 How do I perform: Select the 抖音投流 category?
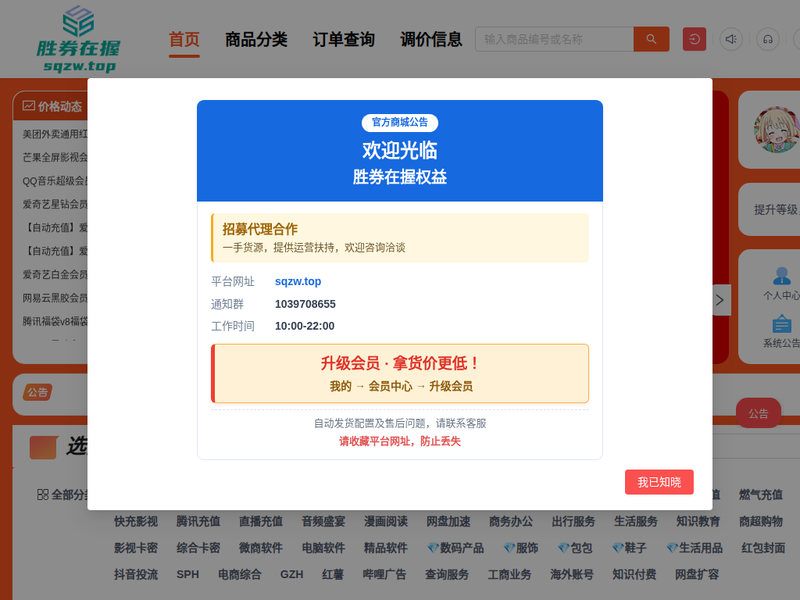pyautogui.click(x=136, y=574)
